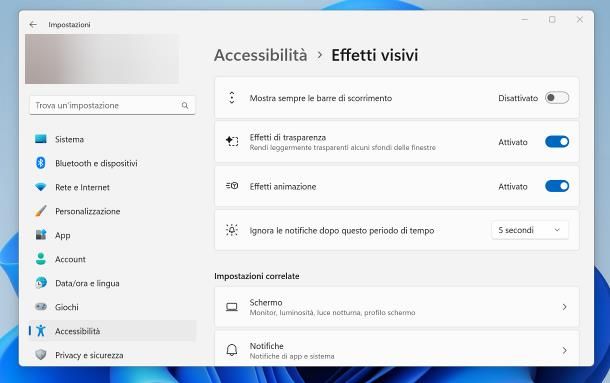Click the Impostazioni correlate heading
610x383 pixels.
(257, 276)
